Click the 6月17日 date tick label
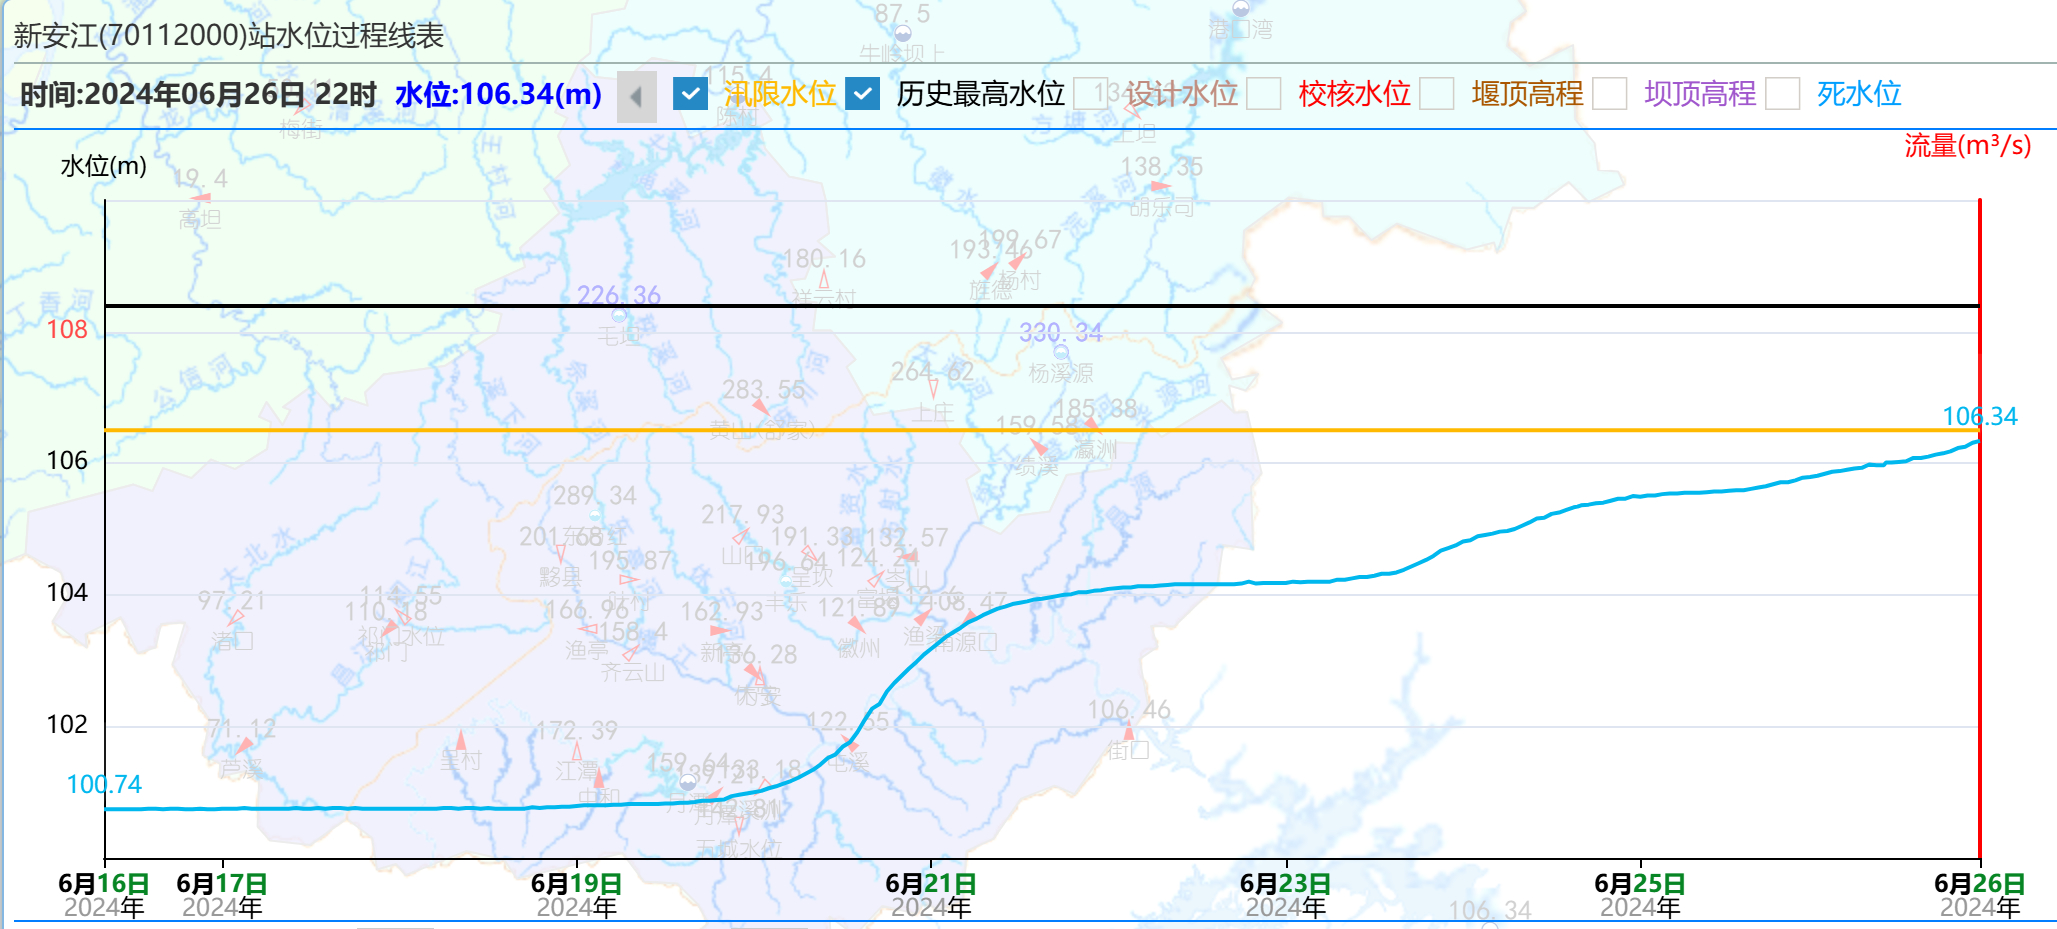Image resolution: width=2057 pixels, height=929 pixels. click(x=222, y=884)
